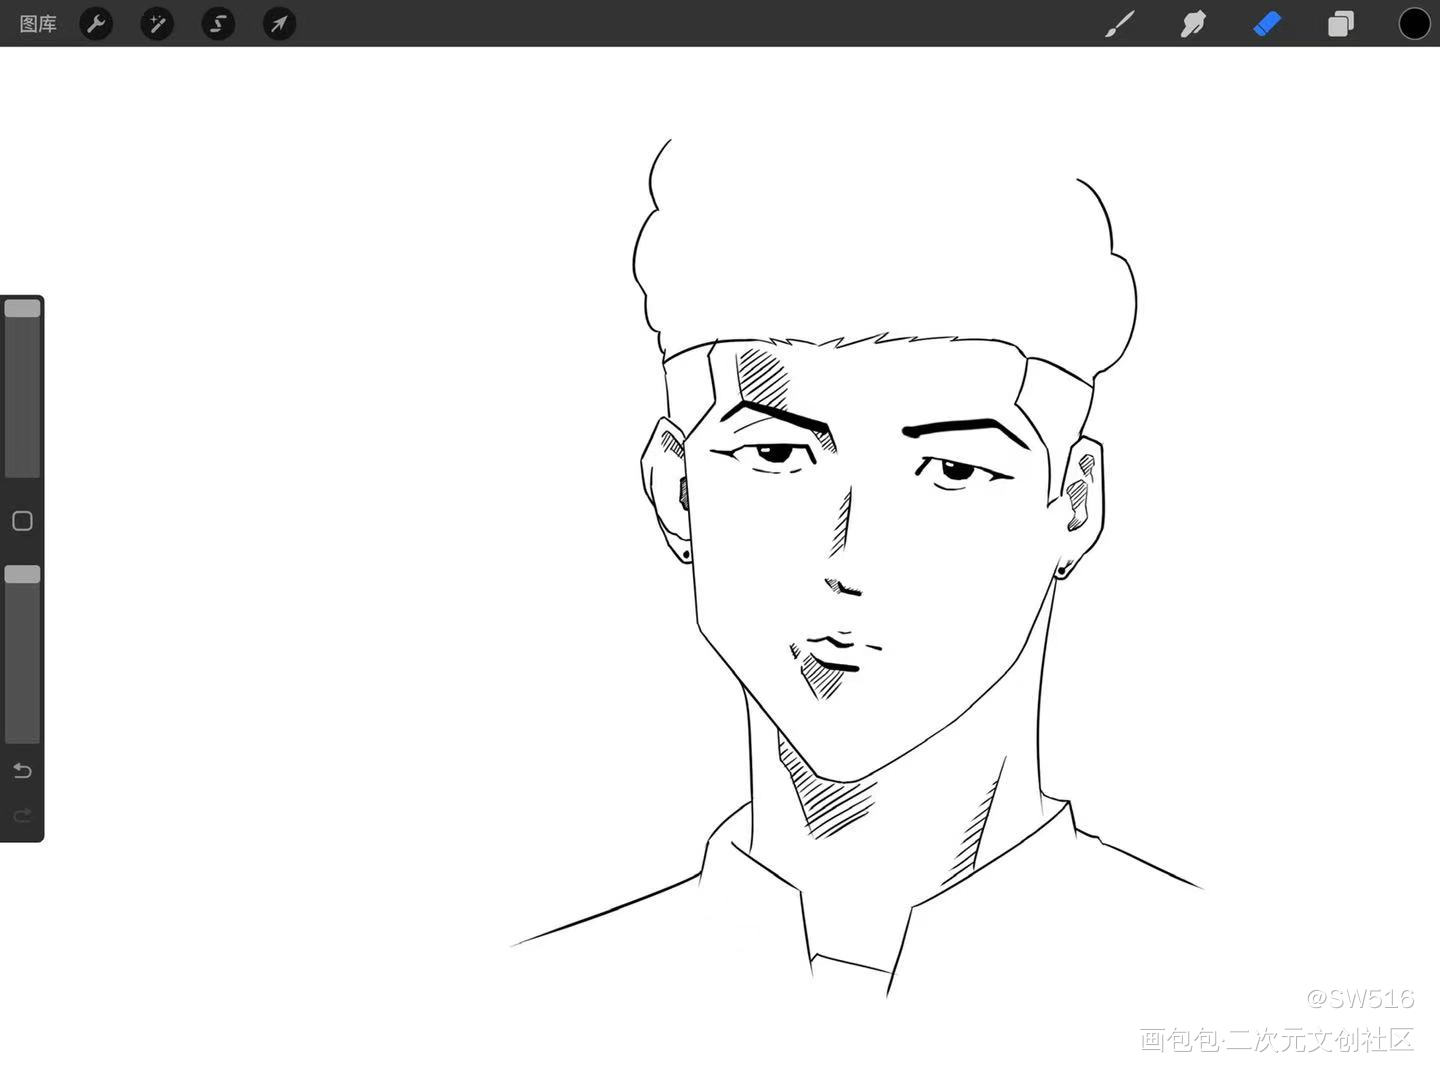Open the Adjustments magic wand menu
The image size is (1440, 1080).
(157, 24)
